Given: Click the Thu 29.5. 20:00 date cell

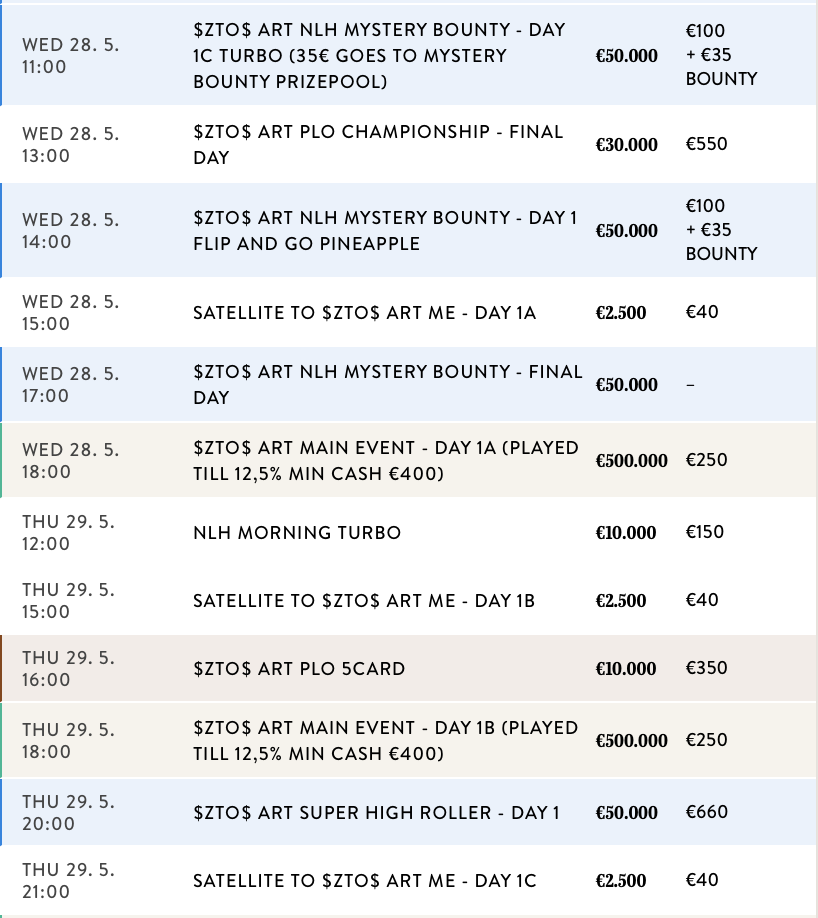Looking at the screenshot, I should coord(68,813).
